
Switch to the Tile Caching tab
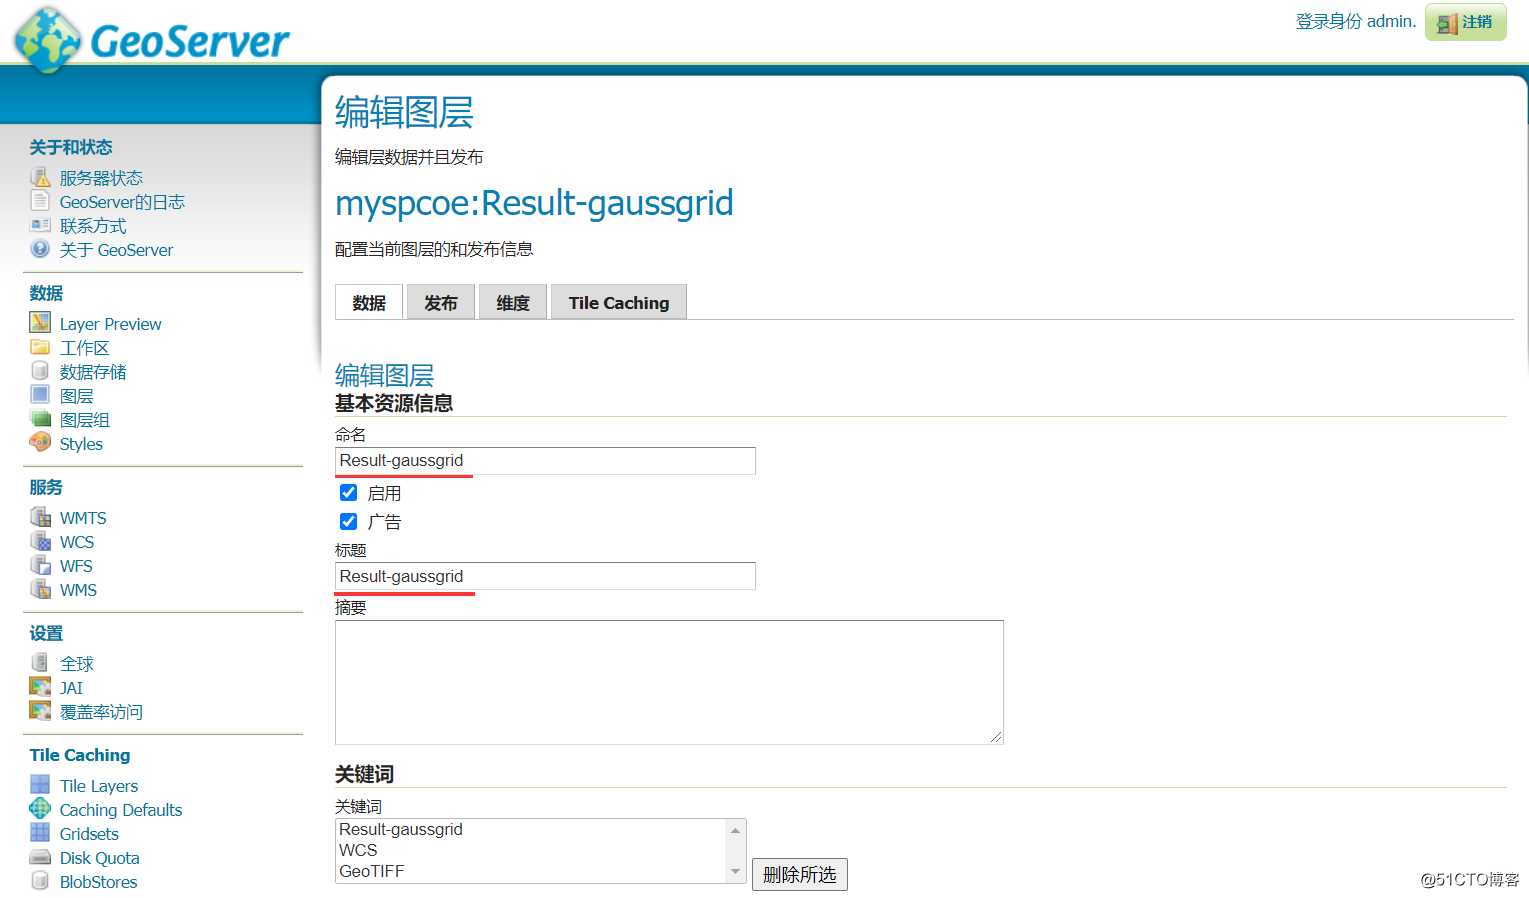point(619,302)
